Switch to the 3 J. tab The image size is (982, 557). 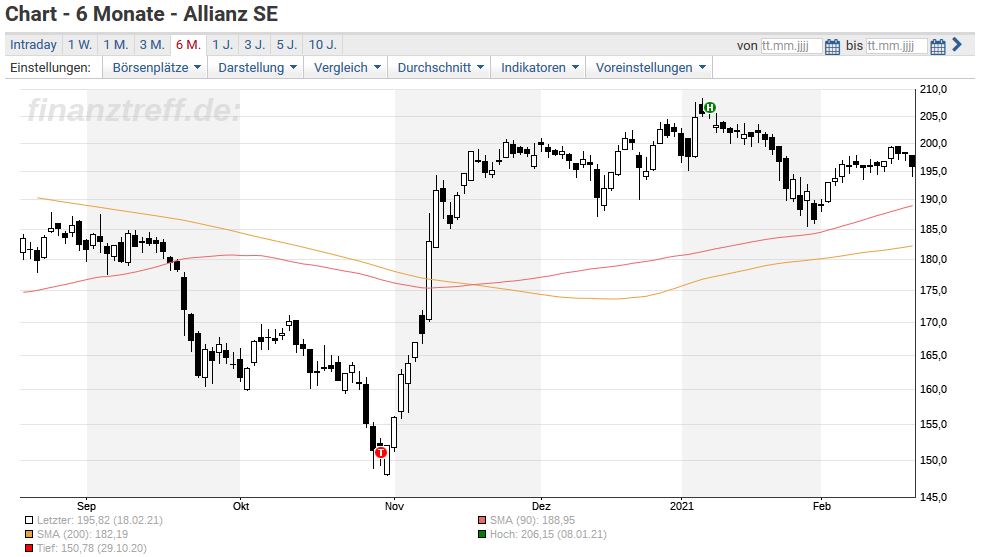255,45
